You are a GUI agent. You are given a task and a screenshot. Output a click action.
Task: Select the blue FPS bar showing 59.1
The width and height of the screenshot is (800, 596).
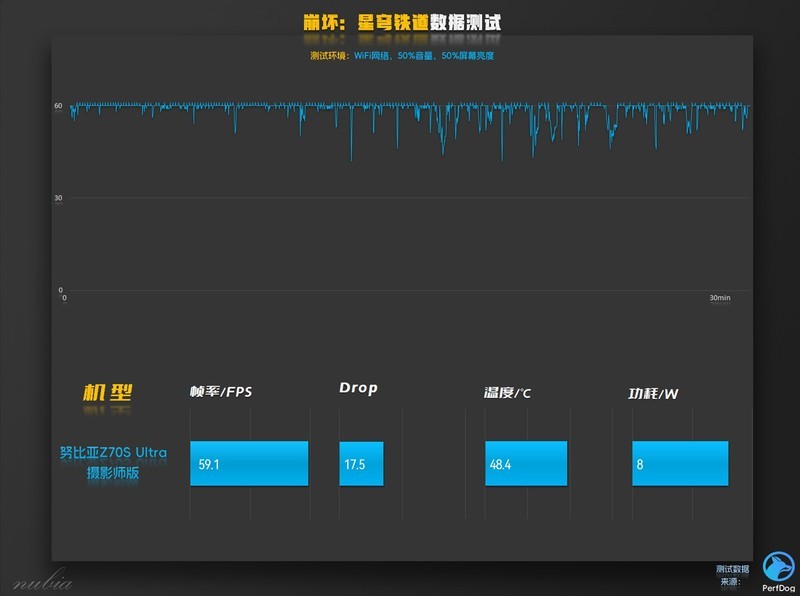coord(250,463)
